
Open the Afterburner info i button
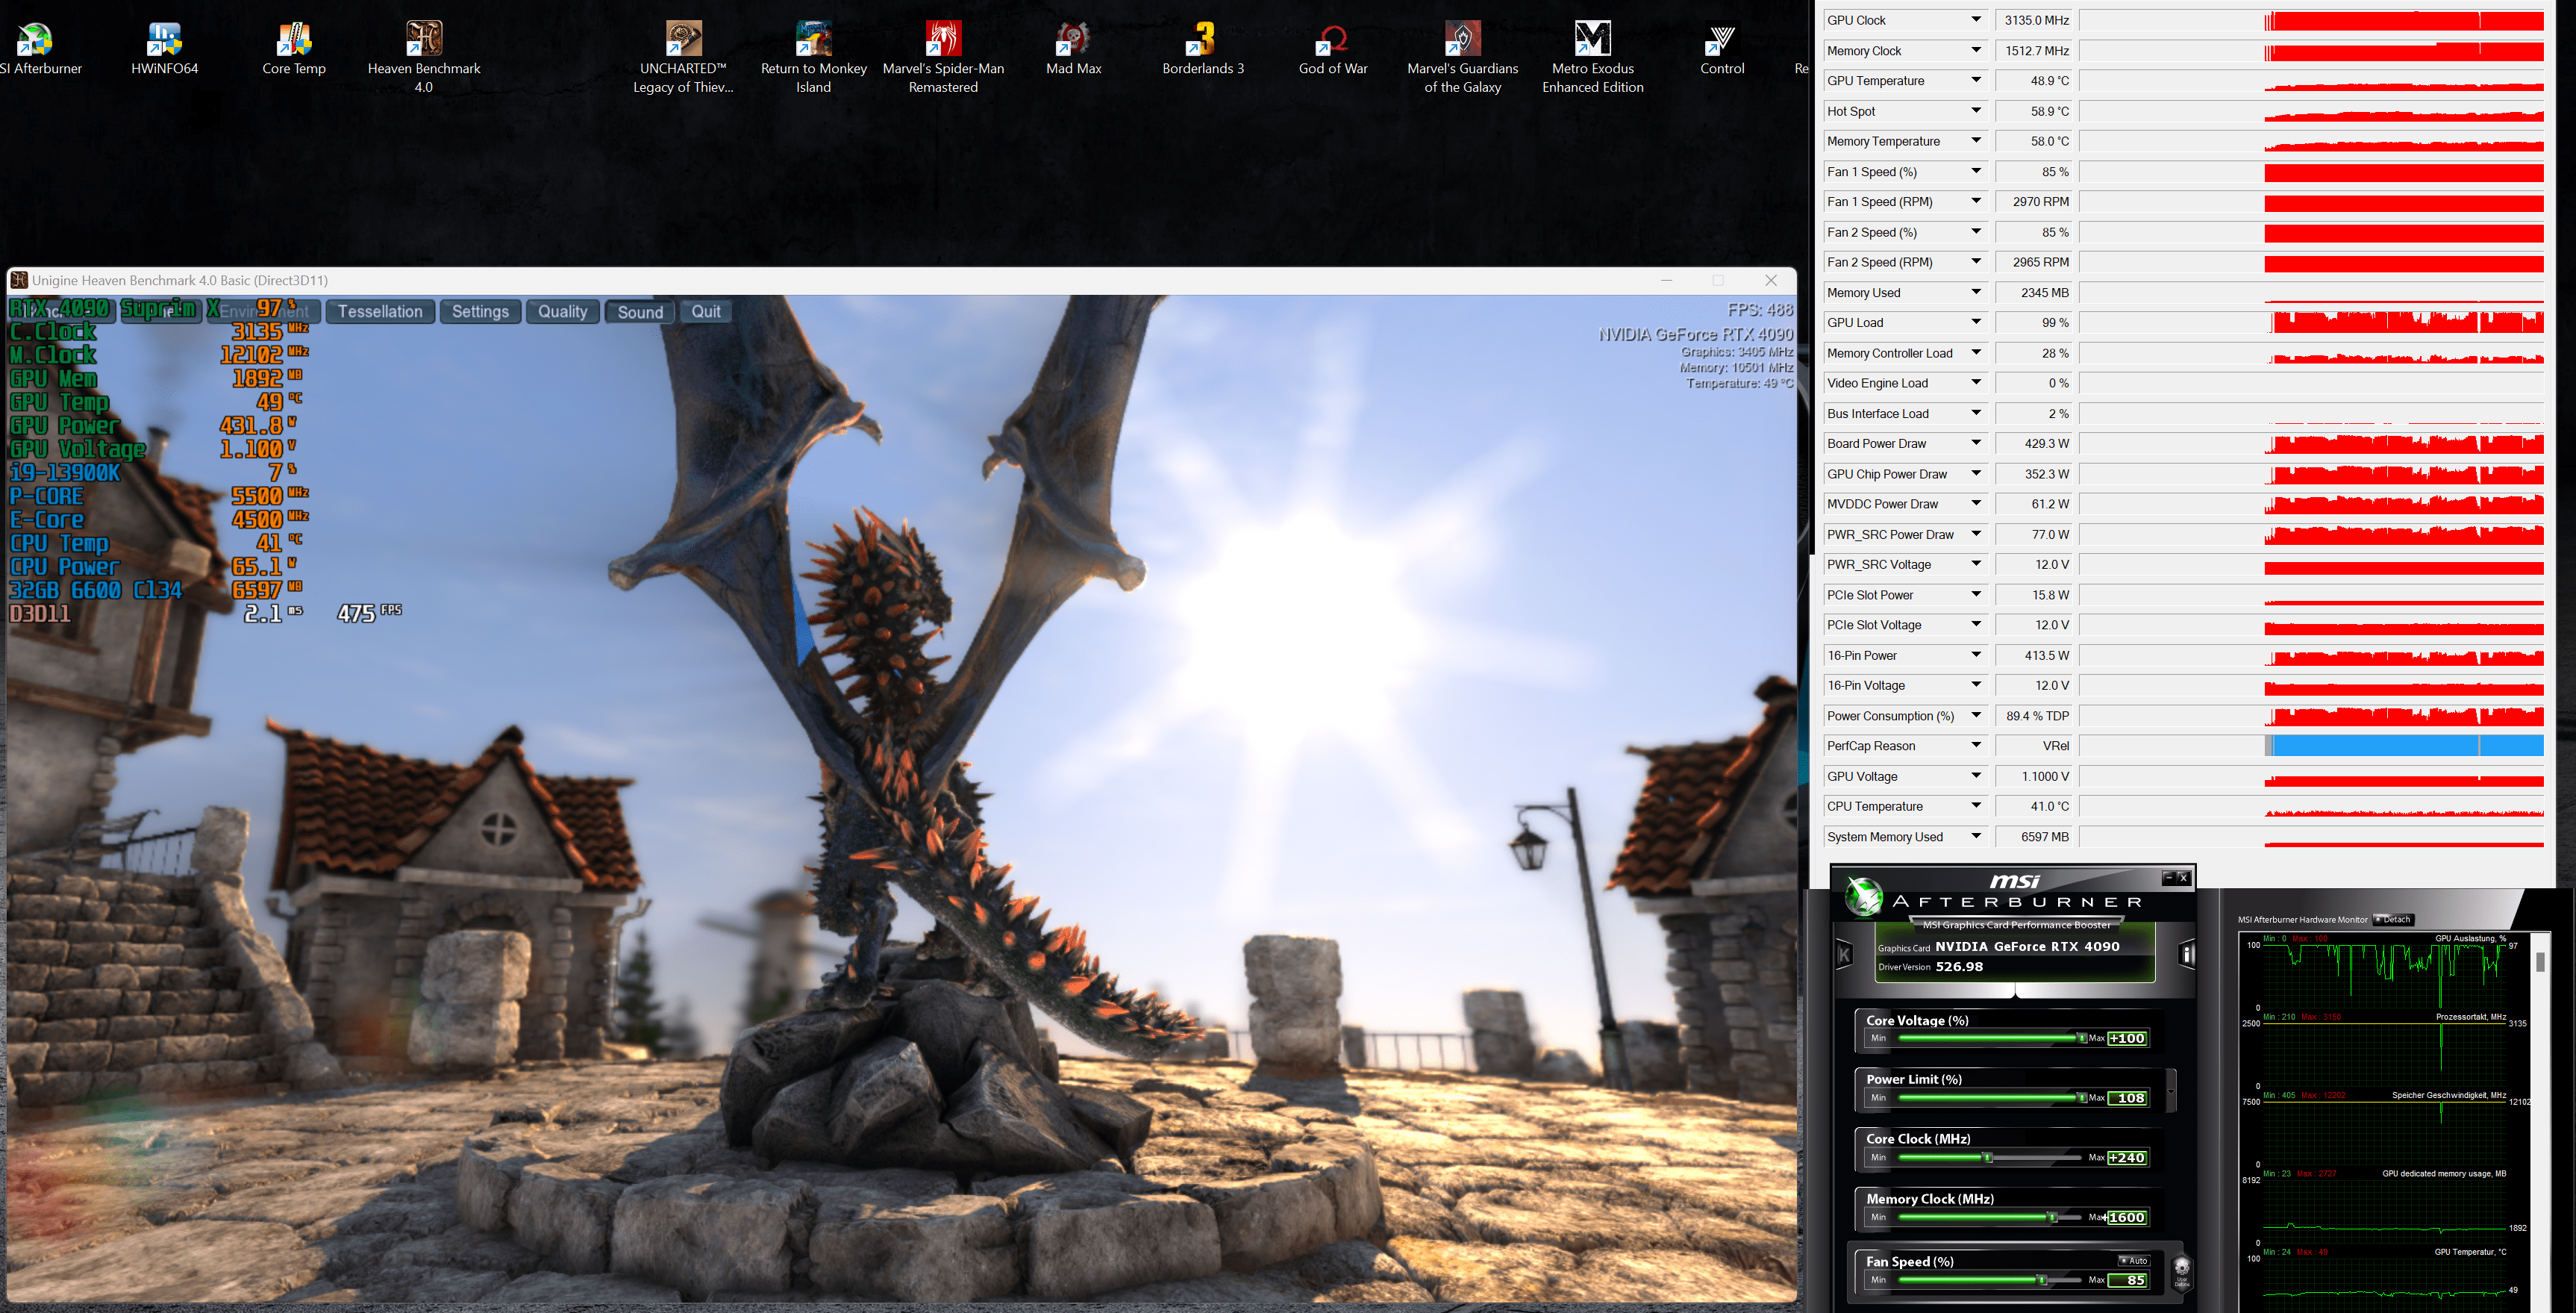pos(2187,954)
